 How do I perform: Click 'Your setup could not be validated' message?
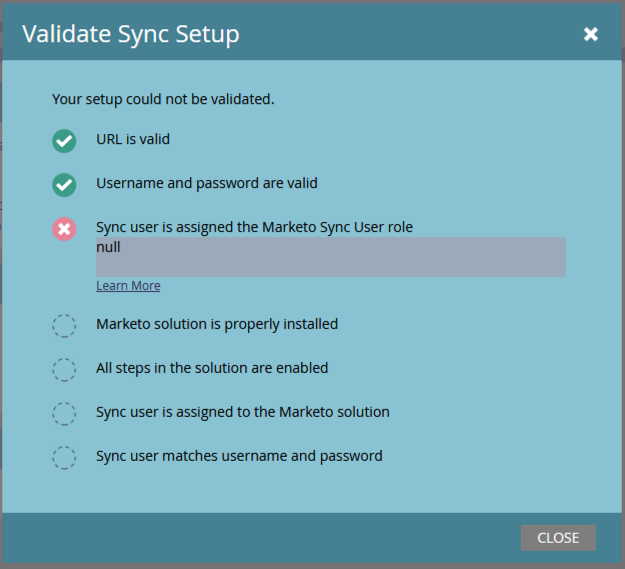163,99
